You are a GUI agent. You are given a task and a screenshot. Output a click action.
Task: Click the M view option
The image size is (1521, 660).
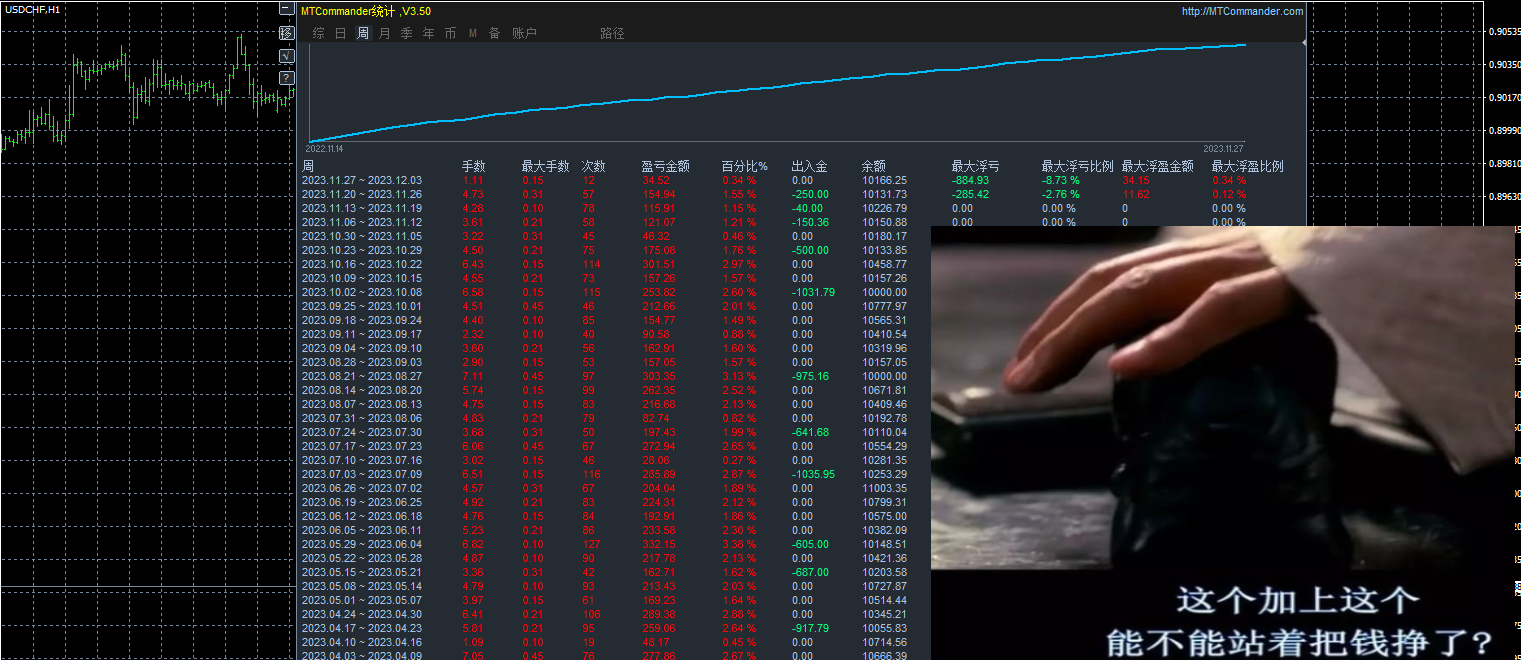[472, 32]
